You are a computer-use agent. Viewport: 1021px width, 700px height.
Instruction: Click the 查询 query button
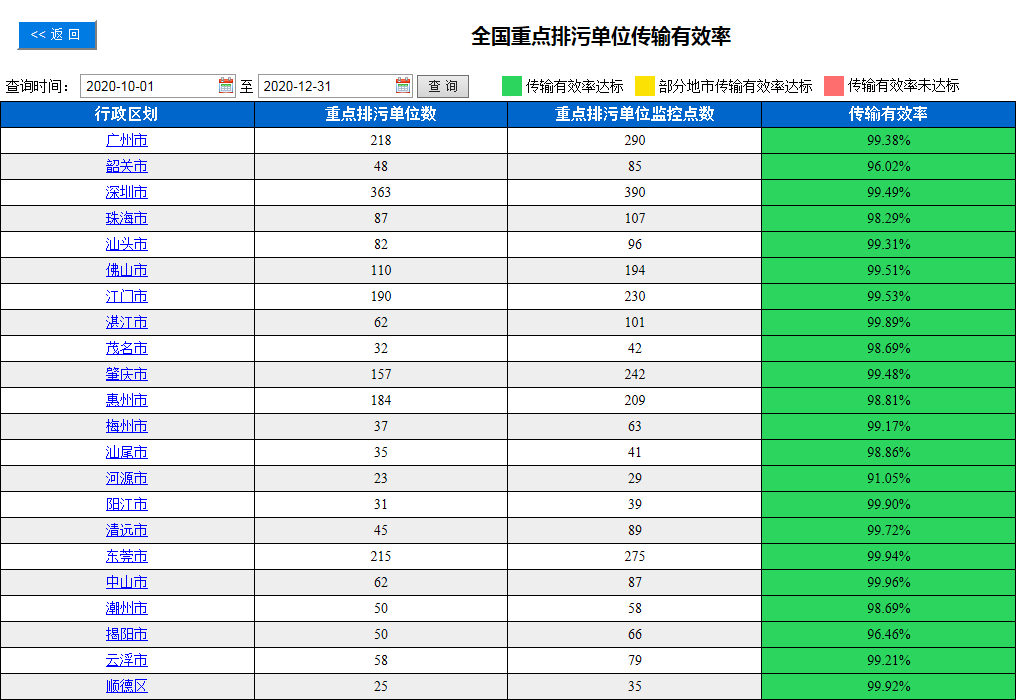[443, 86]
